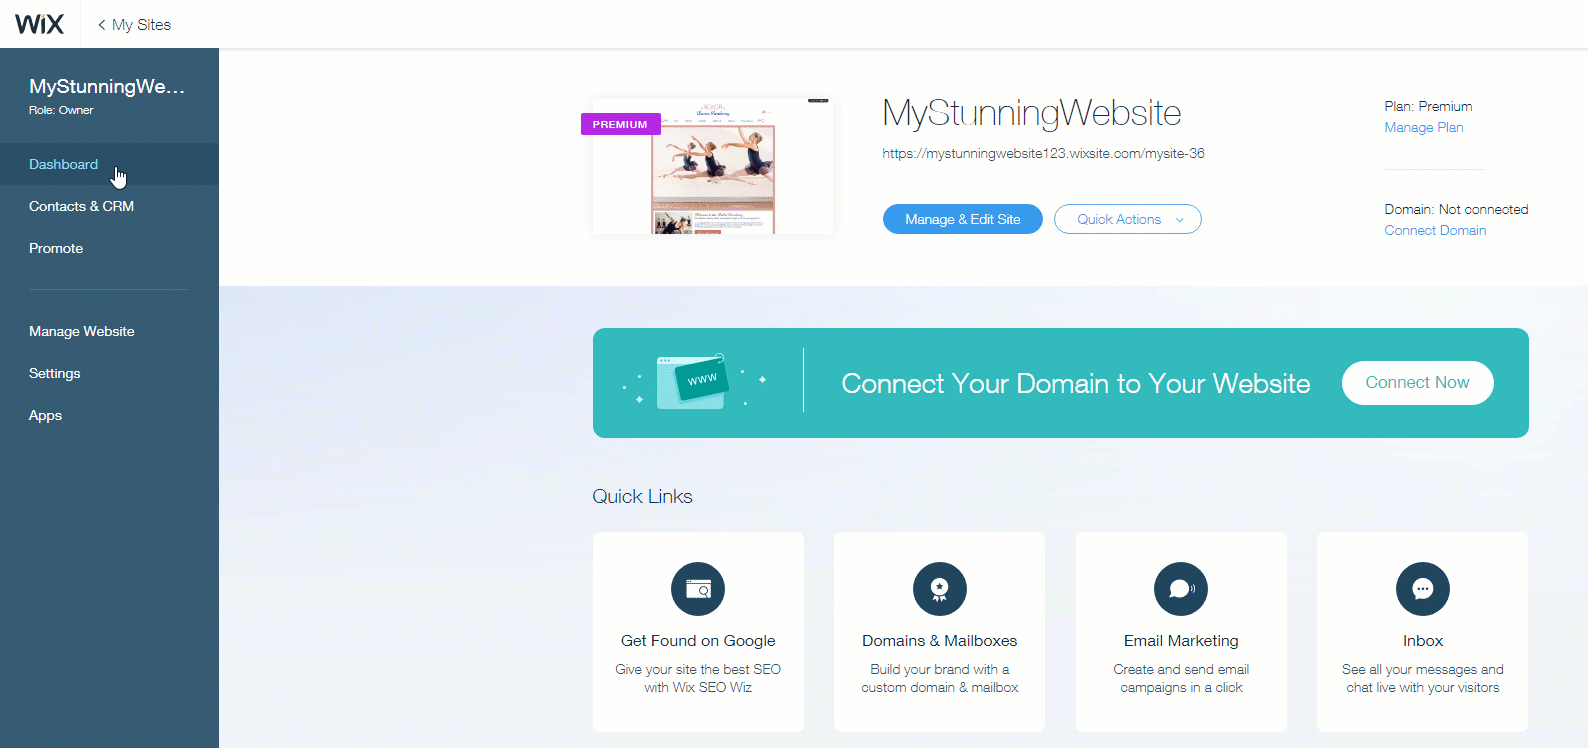The image size is (1588, 748).
Task: Click the MyStunningWe… sidebar site name
Action: [x=107, y=87]
